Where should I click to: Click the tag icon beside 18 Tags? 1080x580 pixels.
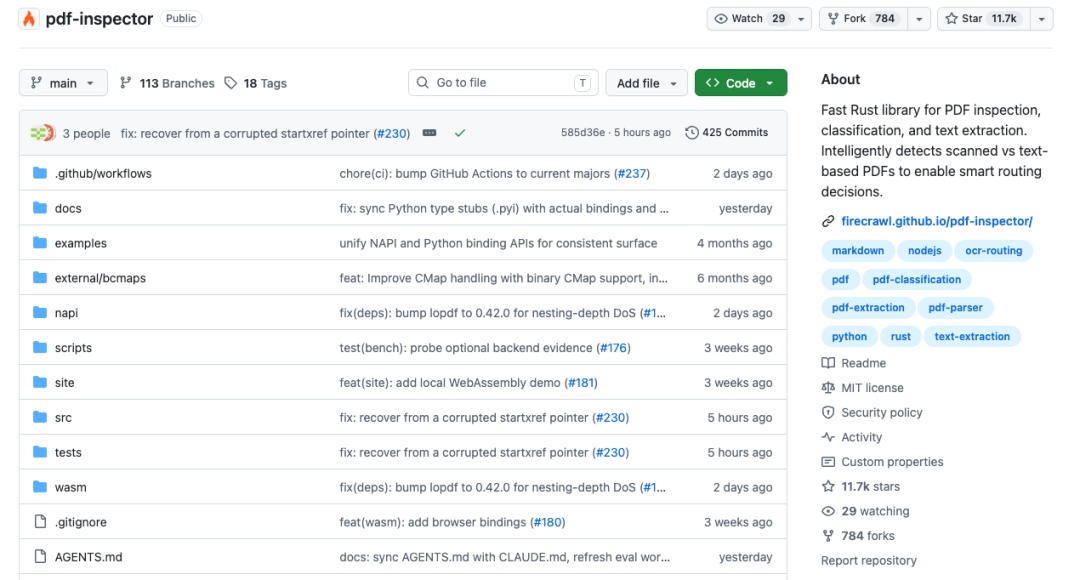click(x=231, y=83)
